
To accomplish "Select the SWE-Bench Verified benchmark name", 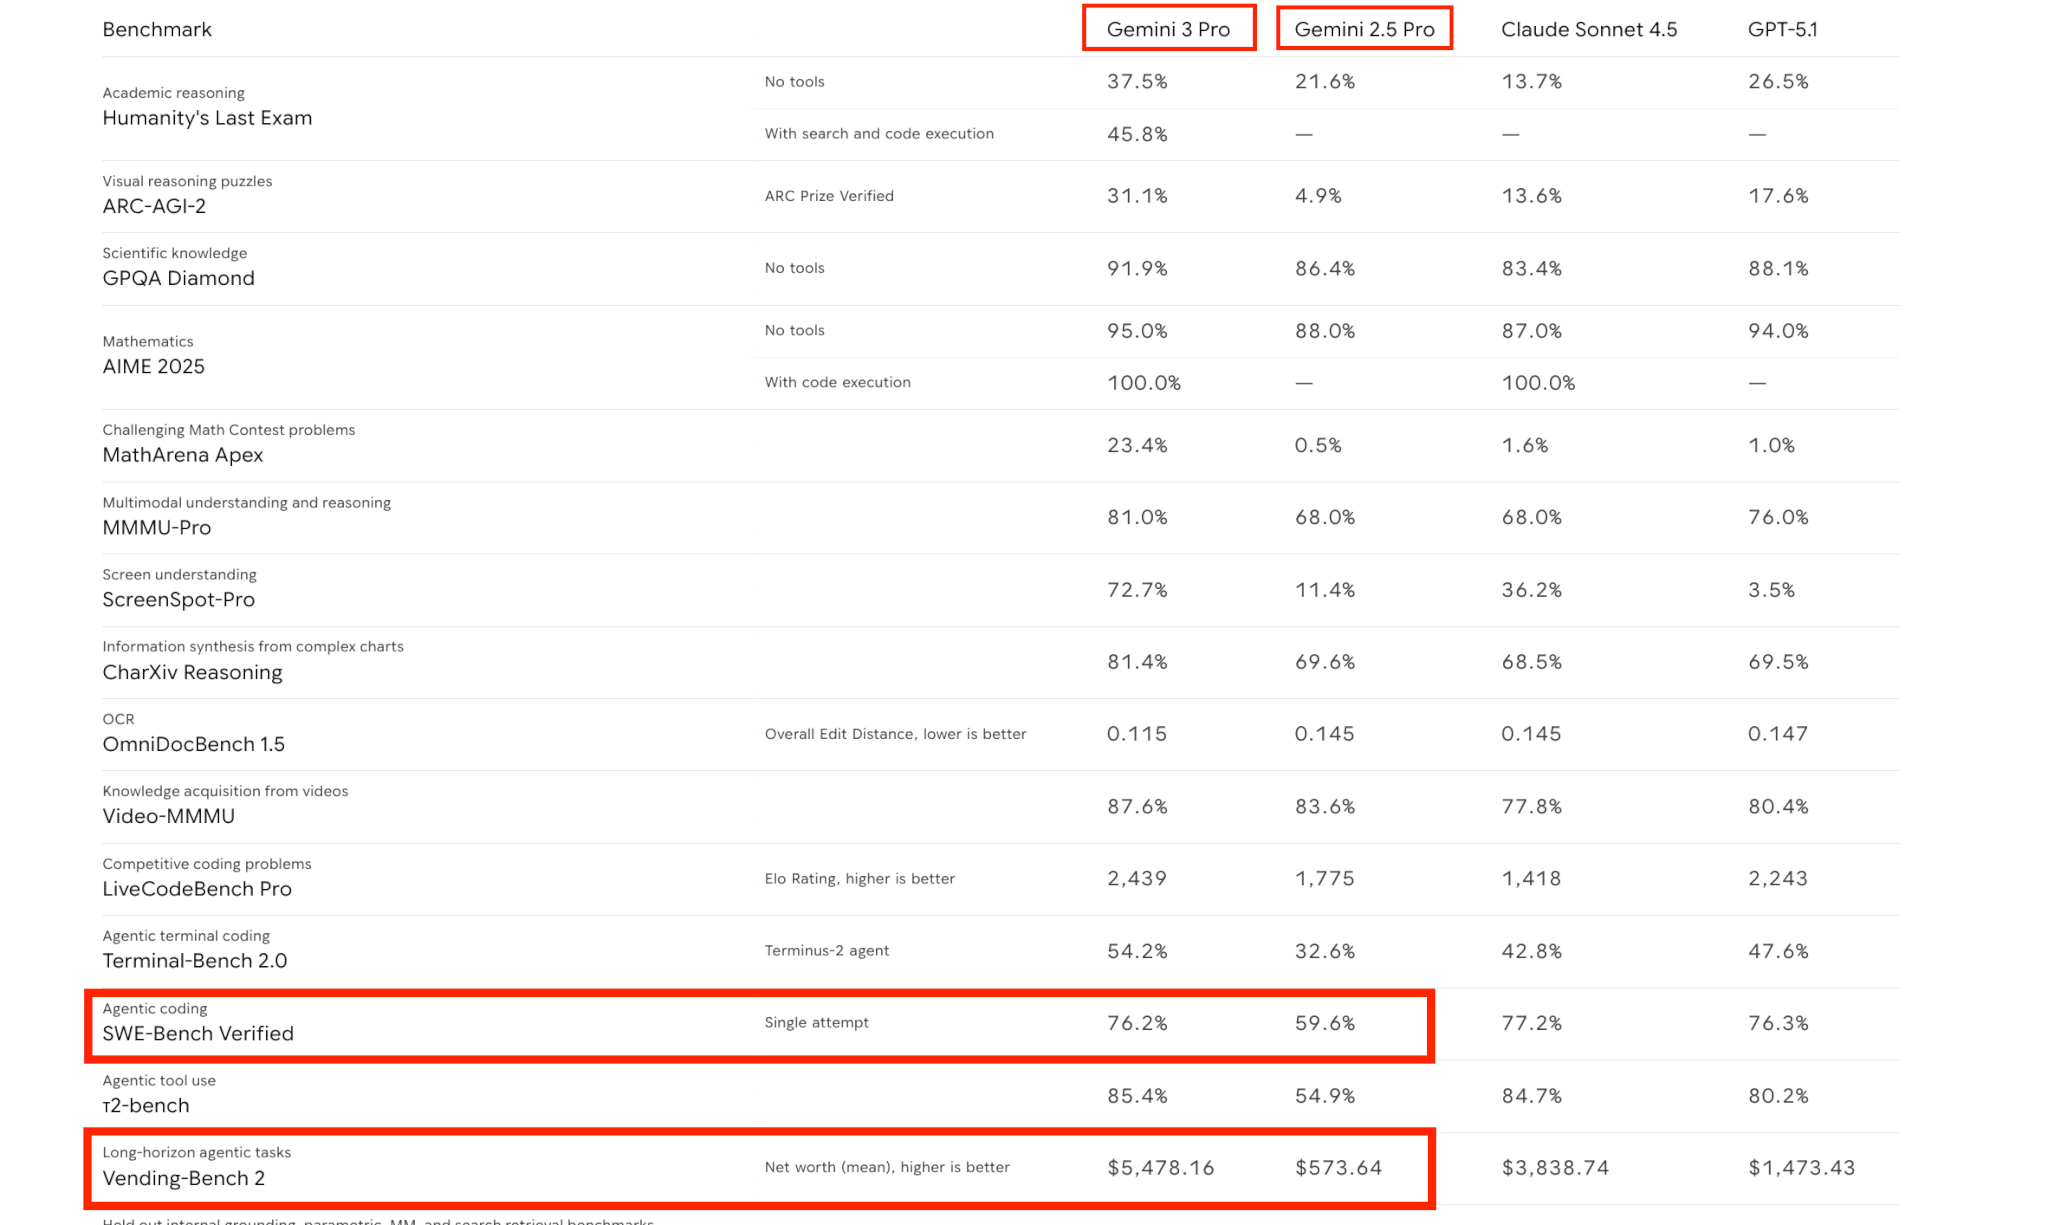I will point(198,1034).
